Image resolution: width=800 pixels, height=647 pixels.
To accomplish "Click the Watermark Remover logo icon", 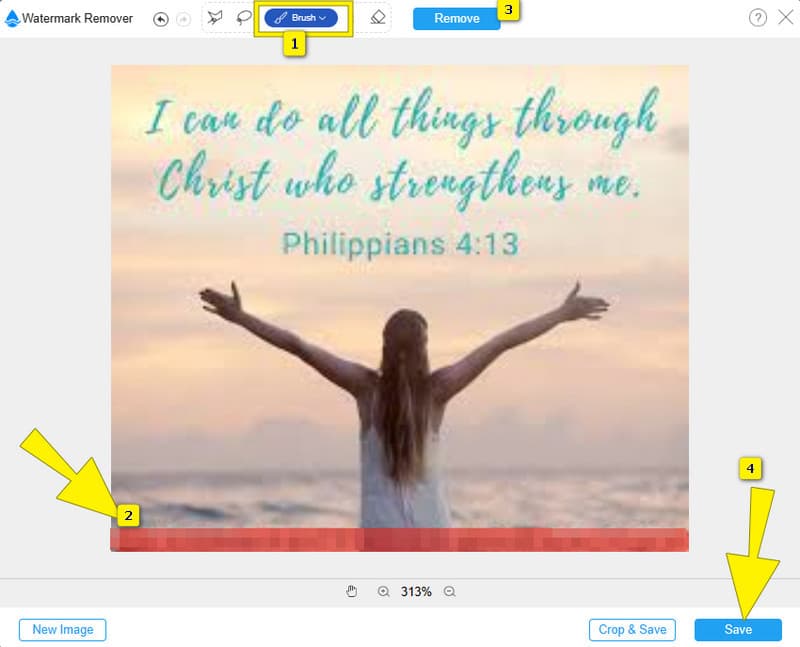I will (11, 18).
